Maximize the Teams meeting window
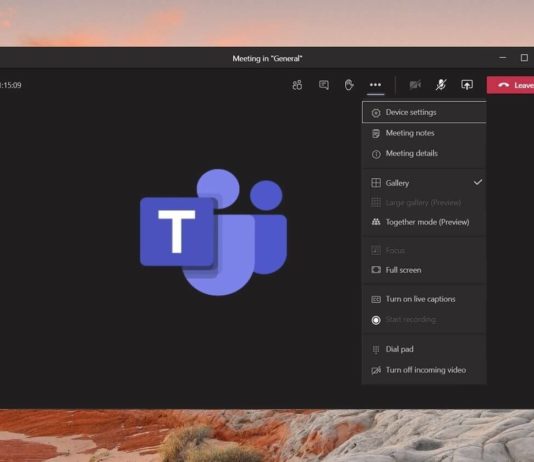The image size is (534, 462). 524,58
